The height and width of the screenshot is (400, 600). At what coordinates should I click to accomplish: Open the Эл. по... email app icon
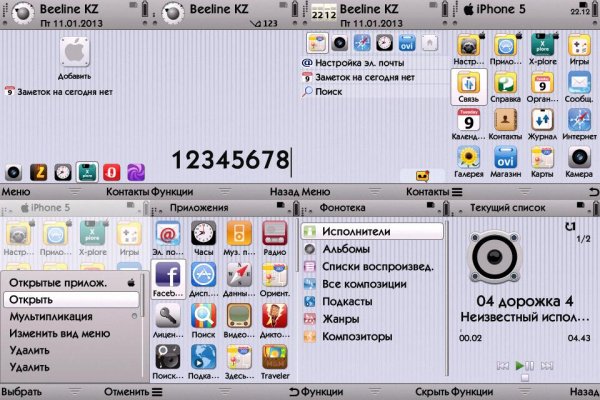[168, 233]
